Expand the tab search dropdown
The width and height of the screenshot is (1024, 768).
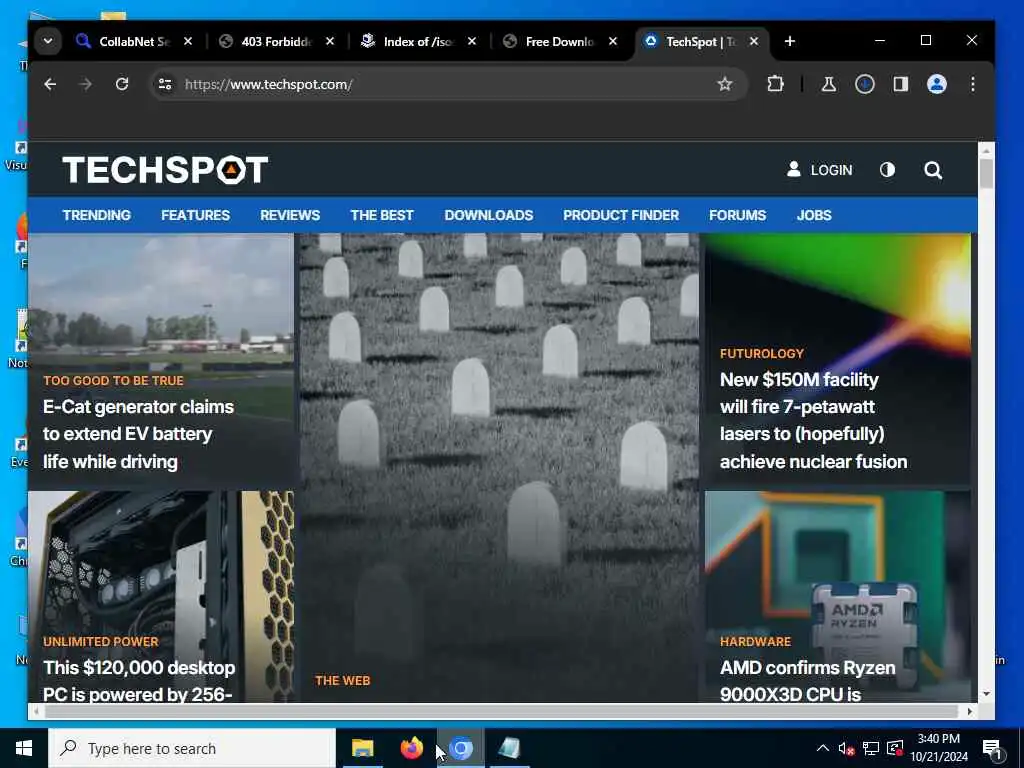48,41
